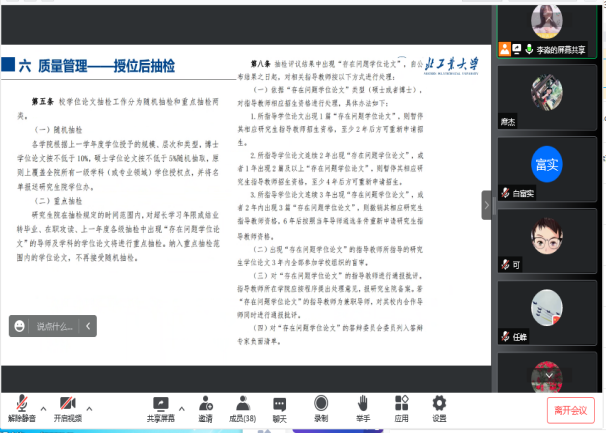Image resolution: width=606 pixels, height=433 pixels.
Task: Select 任峰 participant video tile
Action: (x=546, y=313)
